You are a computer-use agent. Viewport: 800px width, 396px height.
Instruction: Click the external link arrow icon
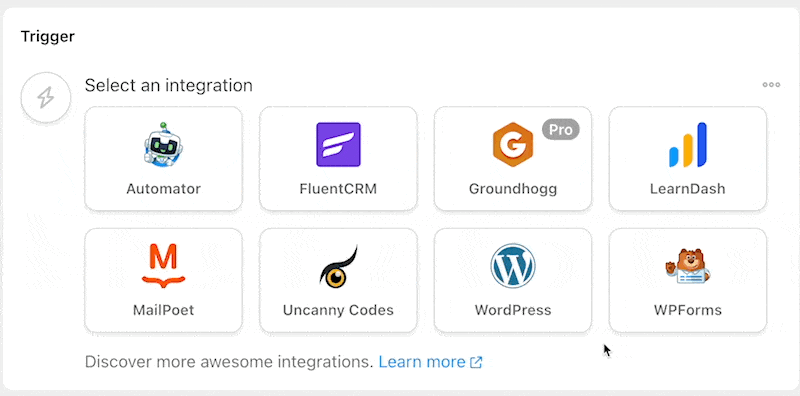coord(476,362)
